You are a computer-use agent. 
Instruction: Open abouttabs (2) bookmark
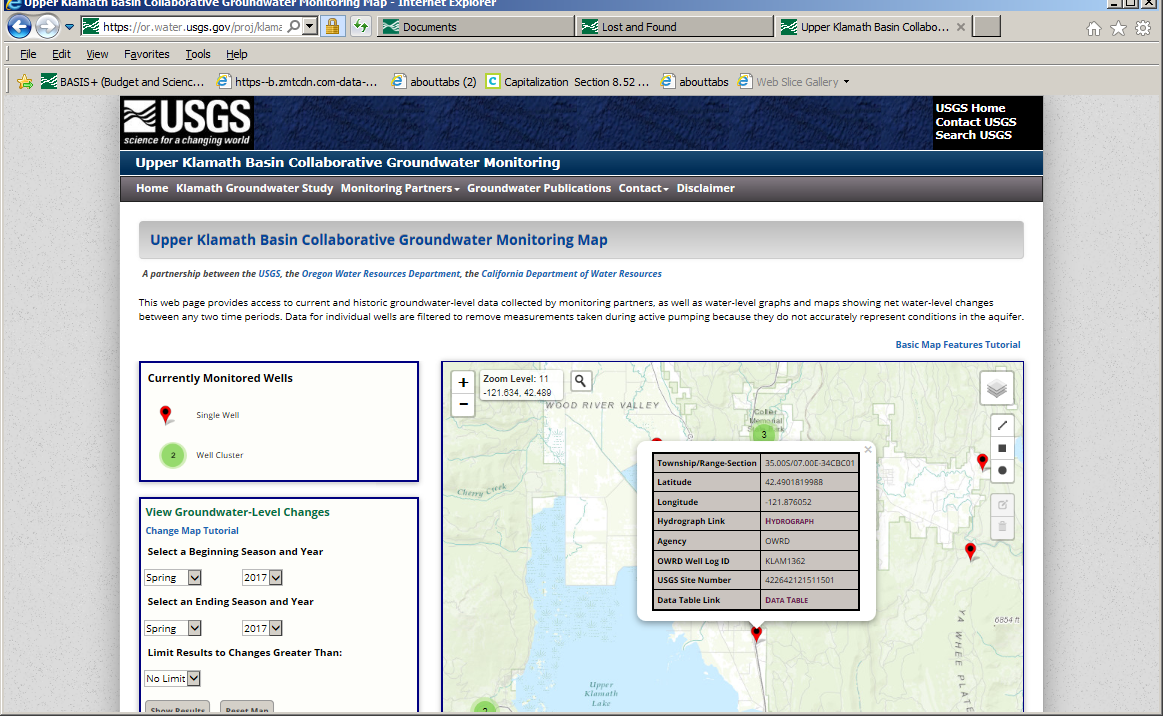(x=434, y=82)
